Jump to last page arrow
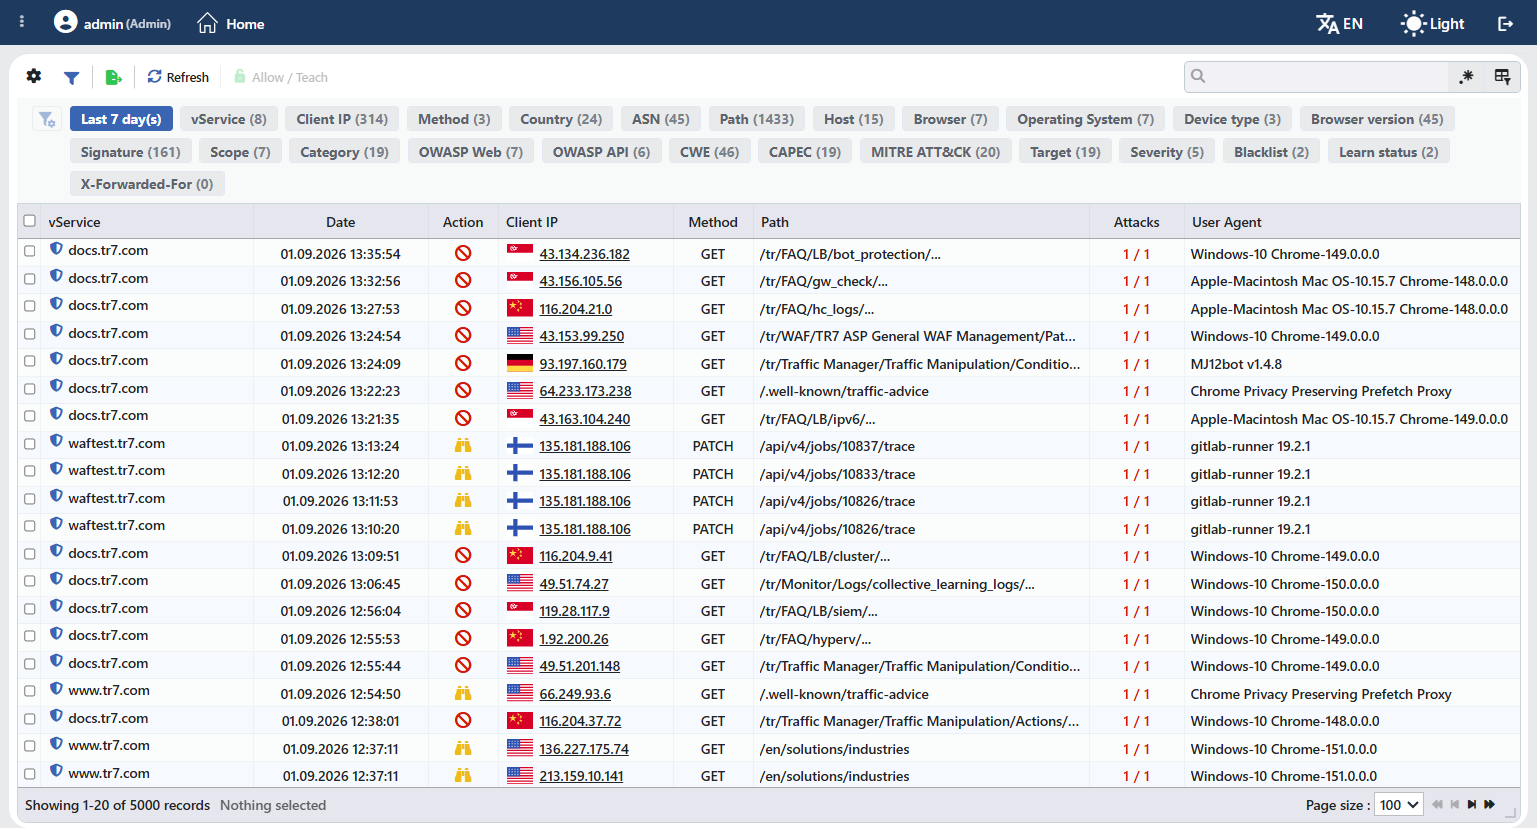 coord(1489,804)
